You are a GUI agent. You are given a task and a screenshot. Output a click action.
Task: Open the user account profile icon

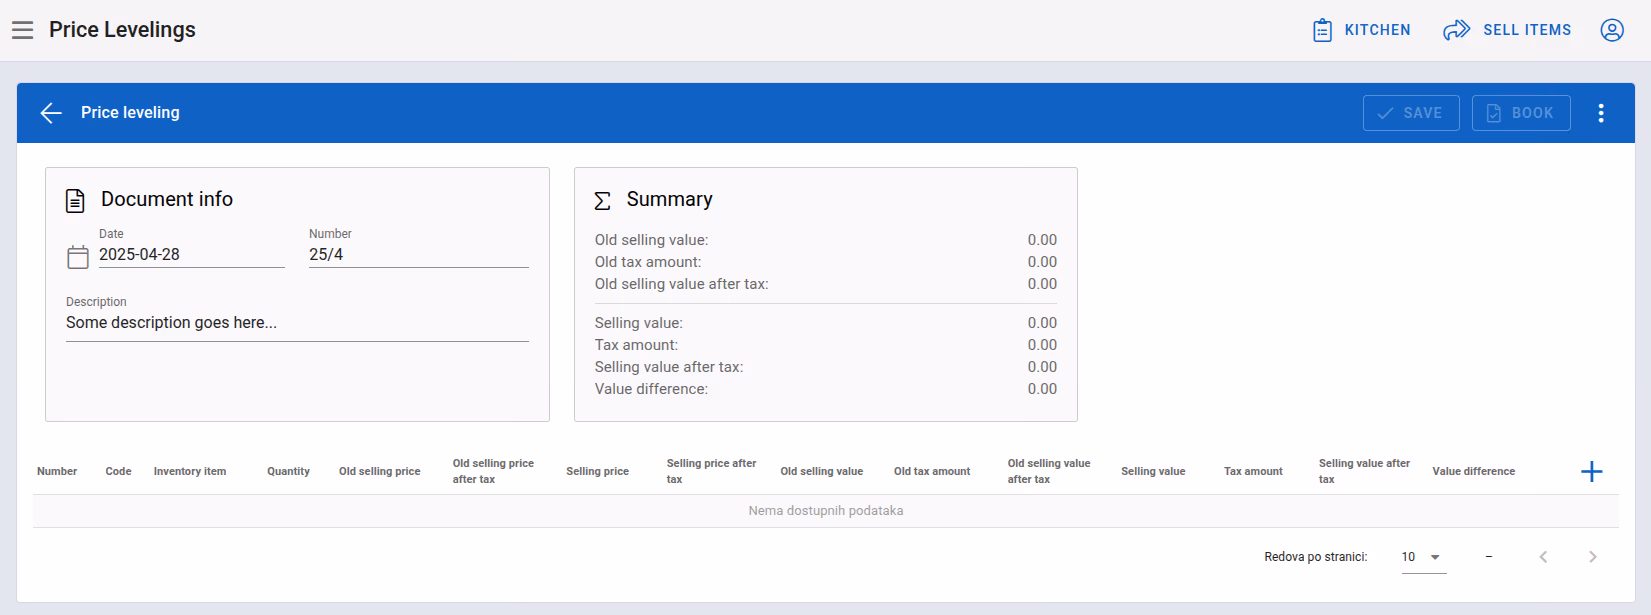[1612, 30]
